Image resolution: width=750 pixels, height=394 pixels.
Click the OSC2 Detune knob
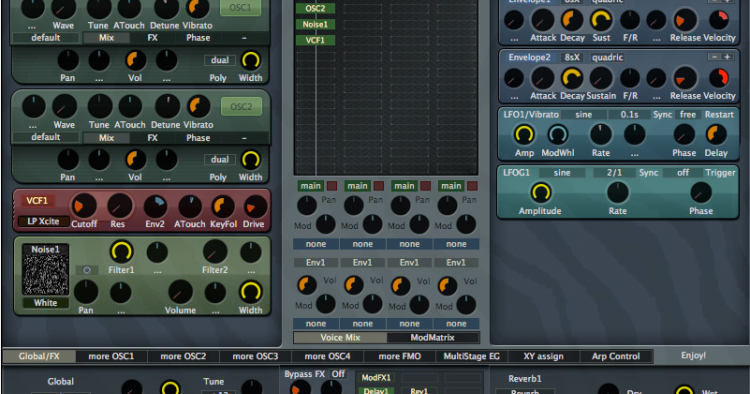(x=166, y=106)
